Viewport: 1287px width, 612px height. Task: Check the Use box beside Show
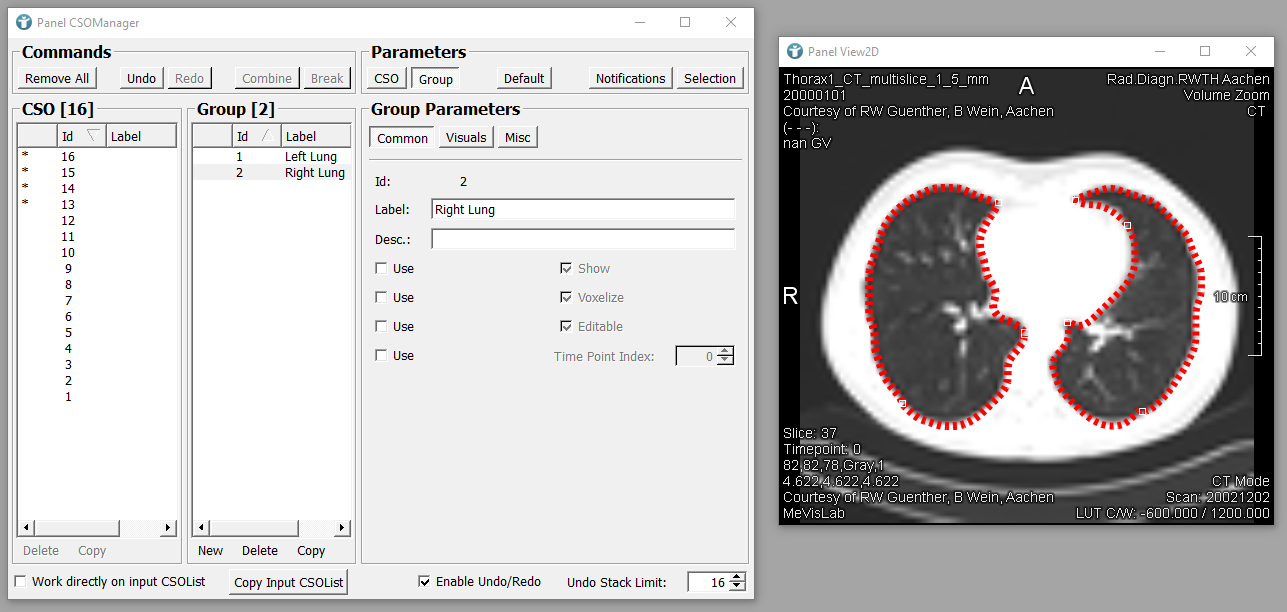point(381,268)
